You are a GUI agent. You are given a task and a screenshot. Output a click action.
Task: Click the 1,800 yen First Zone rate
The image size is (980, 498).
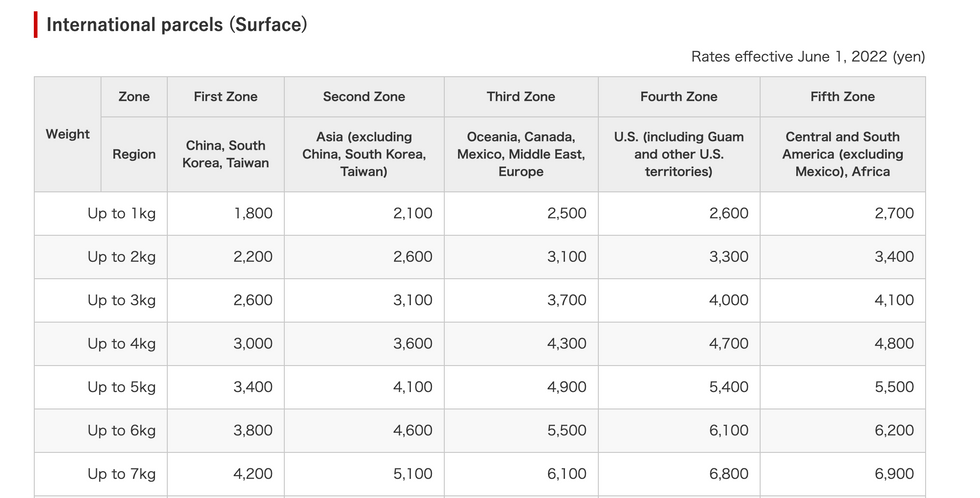[252, 213]
